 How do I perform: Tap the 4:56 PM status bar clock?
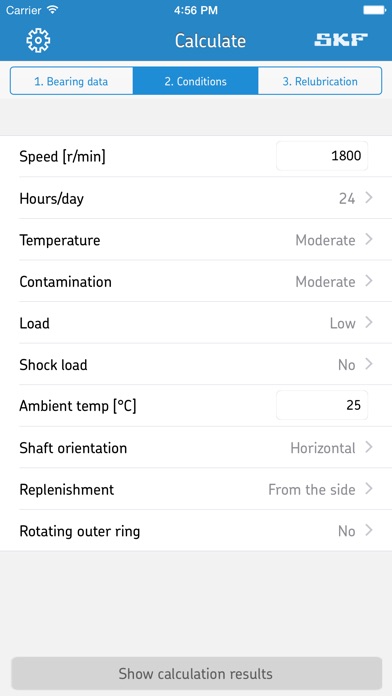coord(196,10)
